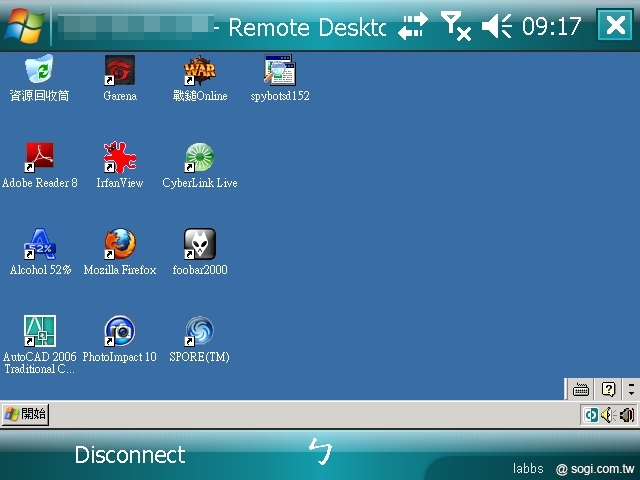The height and width of the screenshot is (480, 640).
Task: Open the spybotsd152 installer icon
Action: (x=279, y=71)
